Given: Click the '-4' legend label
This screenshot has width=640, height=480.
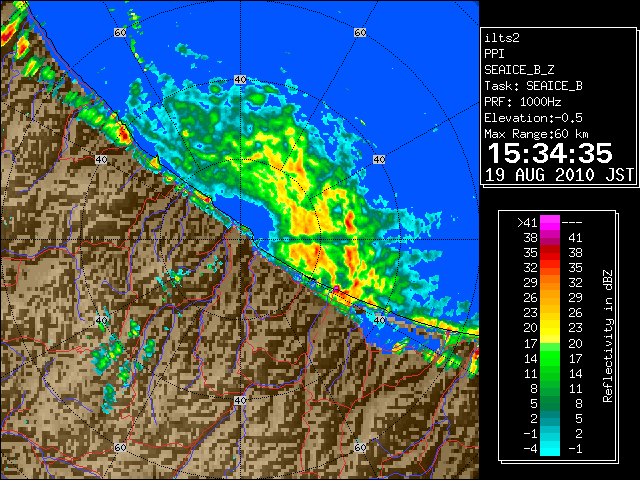Looking at the screenshot, I should [530, 449].
